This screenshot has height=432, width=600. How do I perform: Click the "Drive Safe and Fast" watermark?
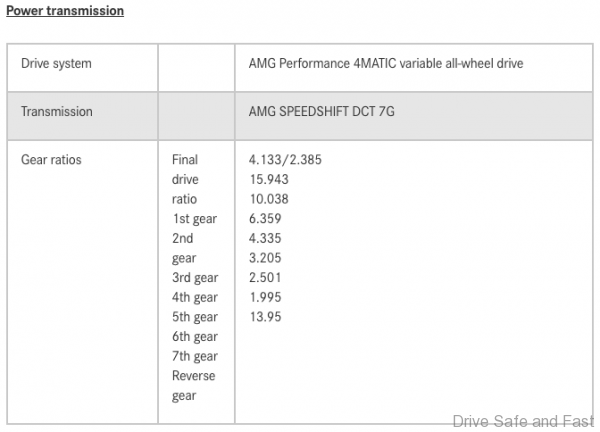tap(524, 422)
